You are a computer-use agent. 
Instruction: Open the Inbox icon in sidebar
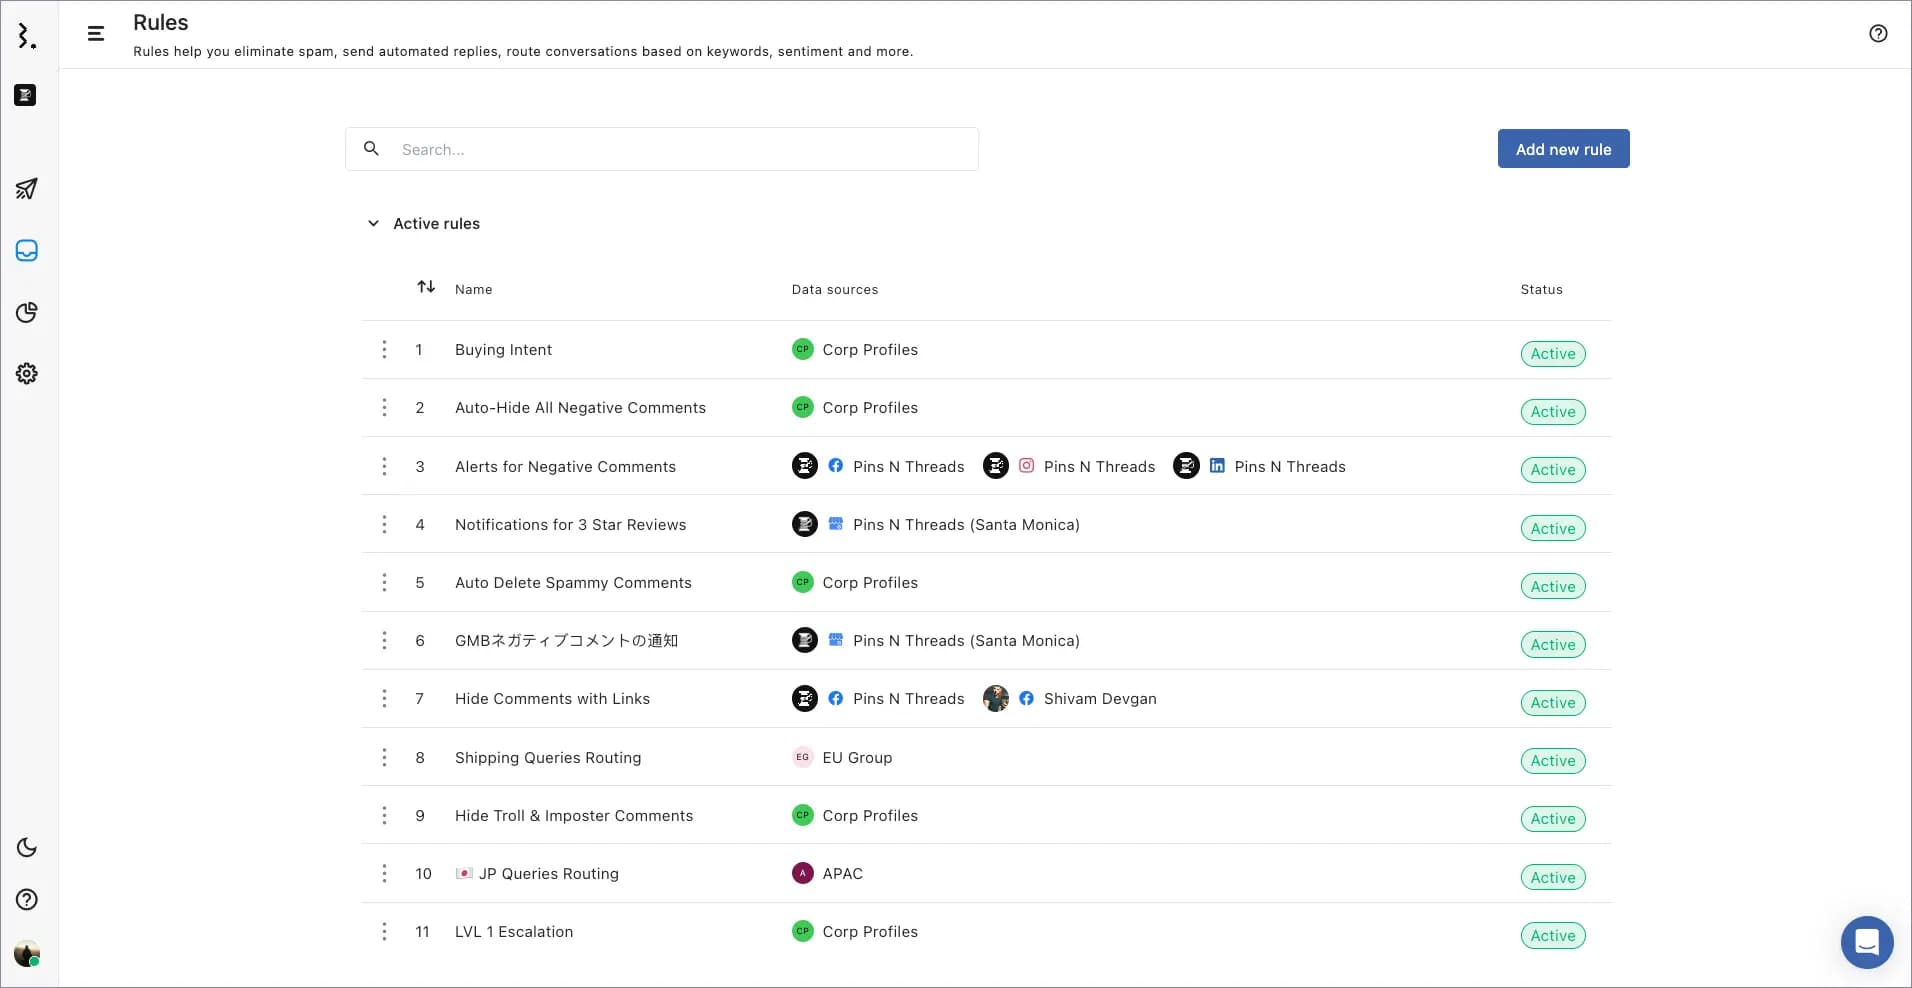(x=27, y=251)
